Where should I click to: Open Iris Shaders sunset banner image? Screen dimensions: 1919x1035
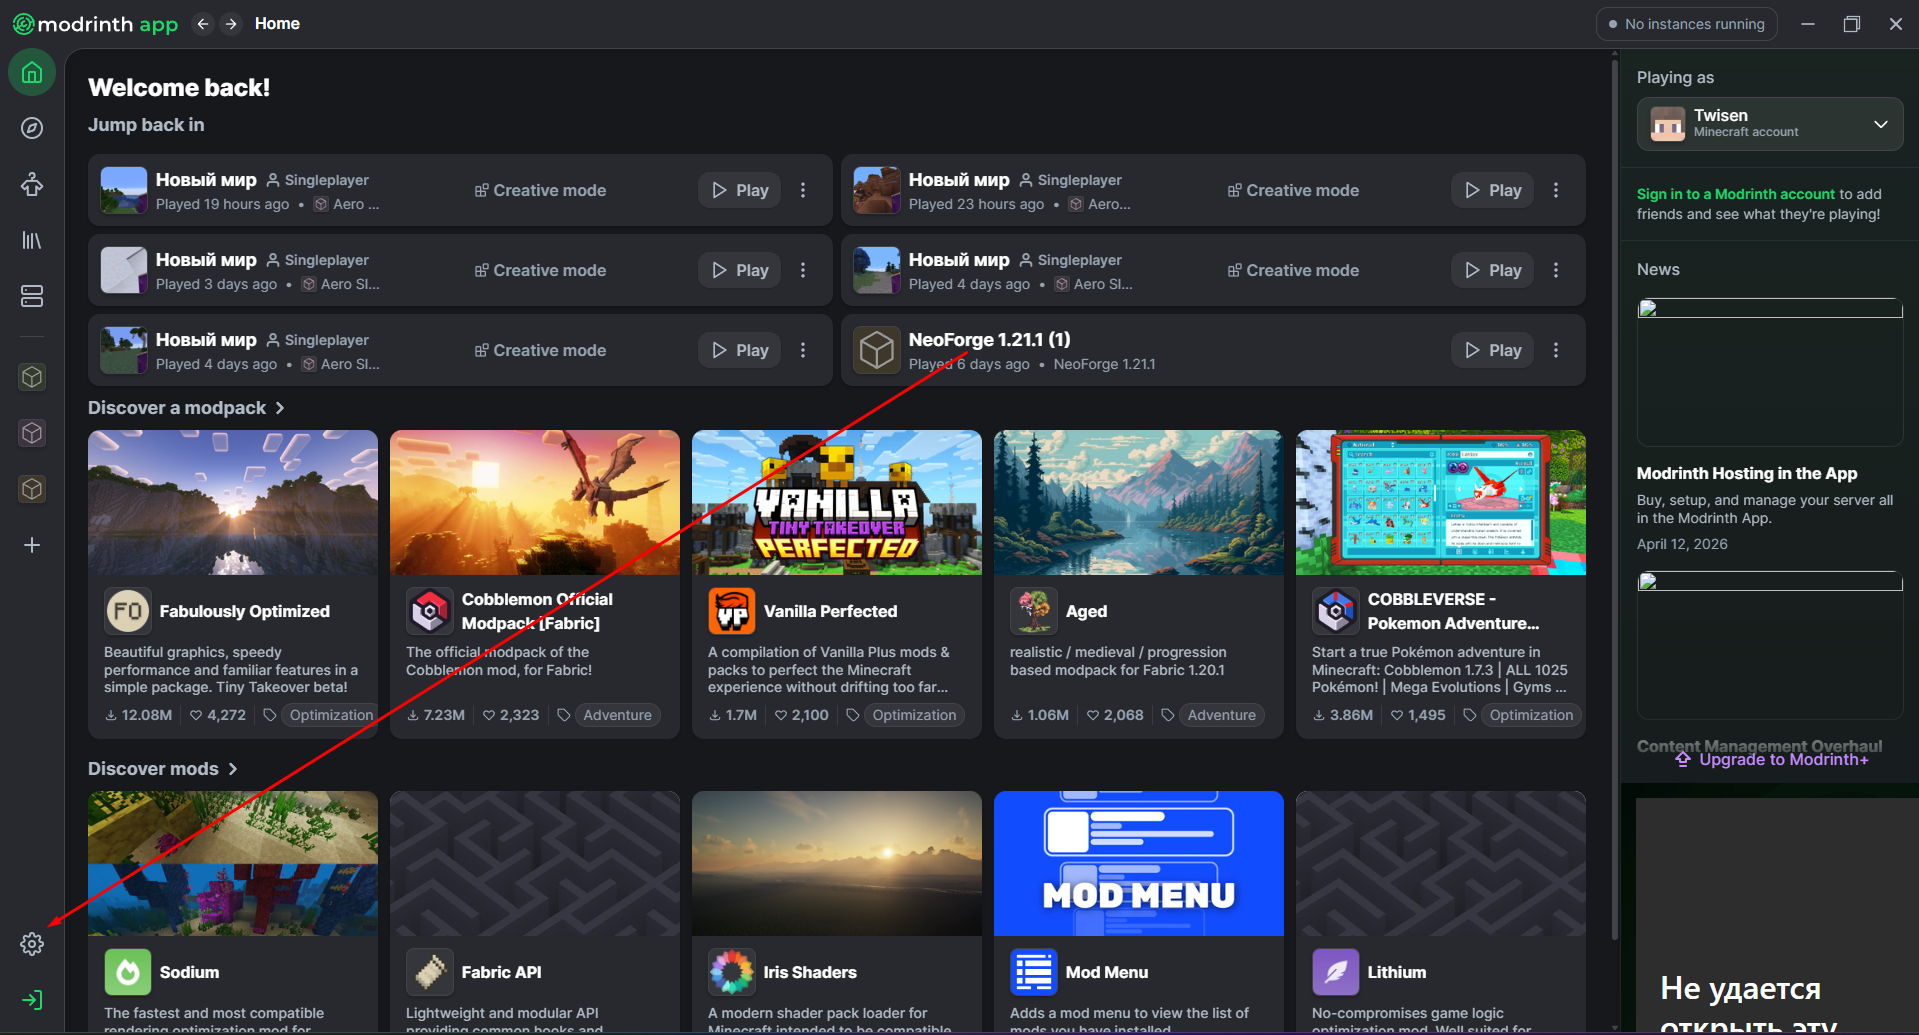837,864
